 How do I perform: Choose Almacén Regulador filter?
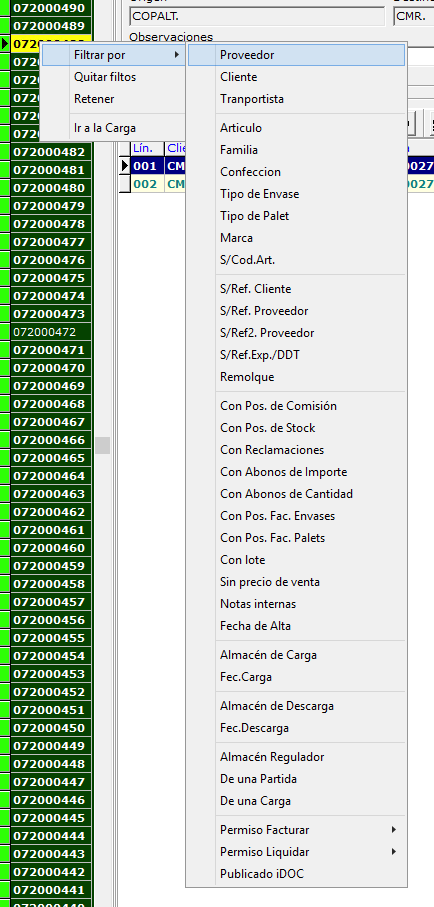pyautogui.click(x=296, y=757)
